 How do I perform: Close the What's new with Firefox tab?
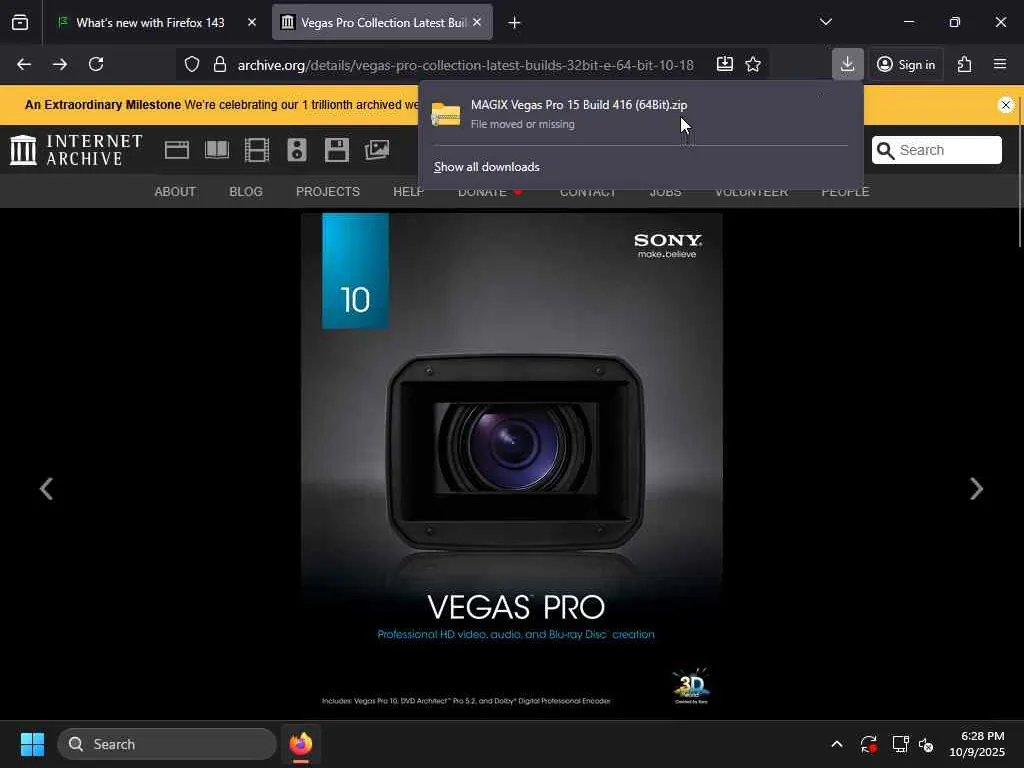tap(252, 22)
